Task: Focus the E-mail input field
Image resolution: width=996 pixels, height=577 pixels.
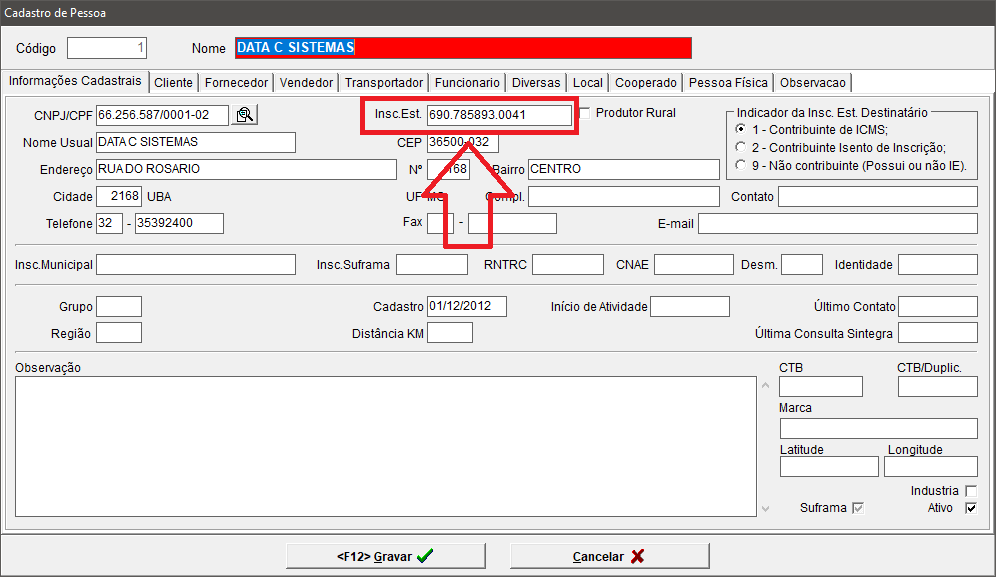Action: 837,224
